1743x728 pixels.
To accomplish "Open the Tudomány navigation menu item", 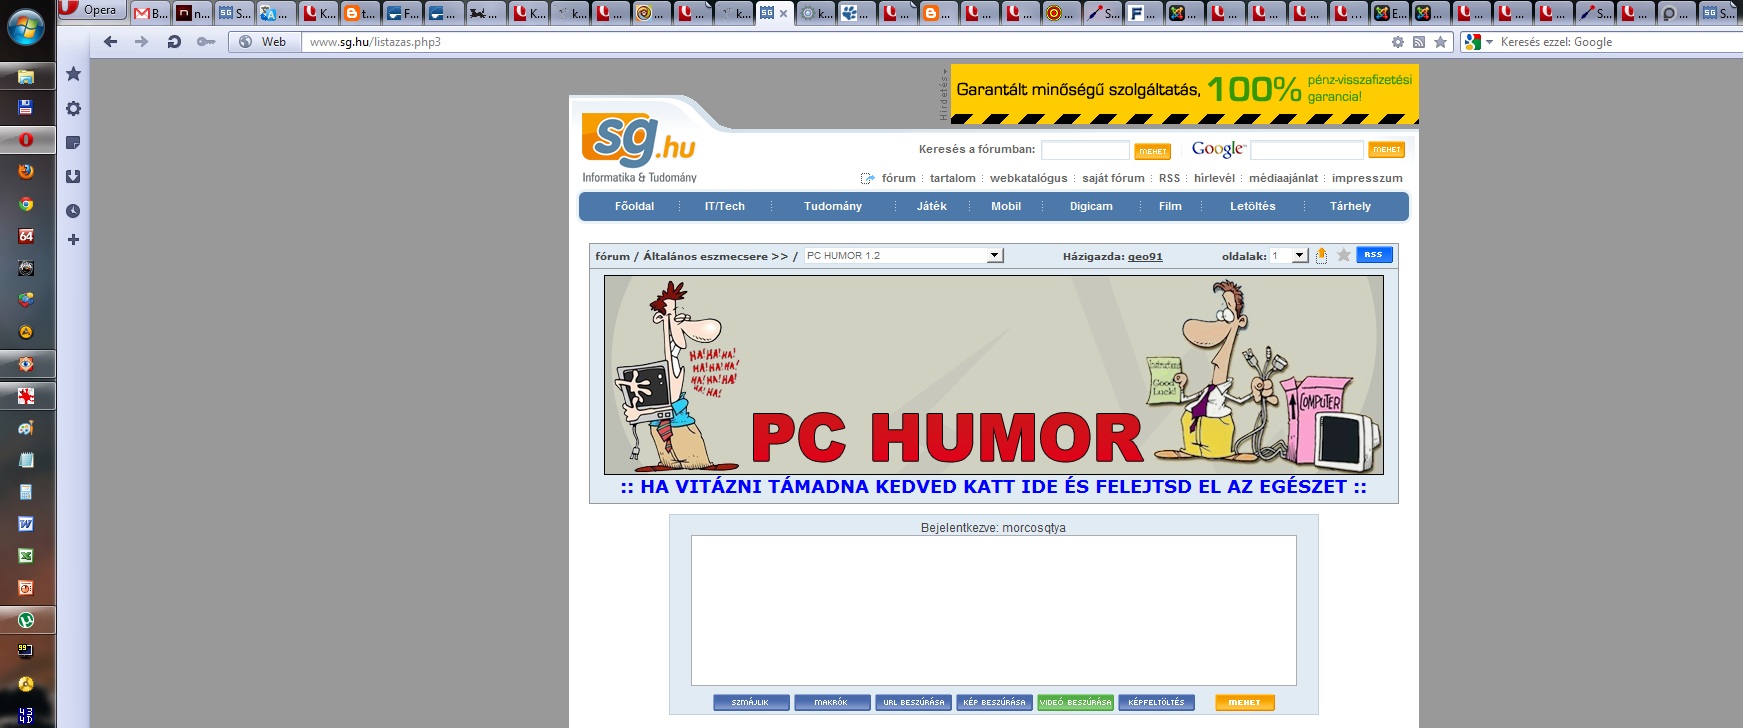I will 832,206.
